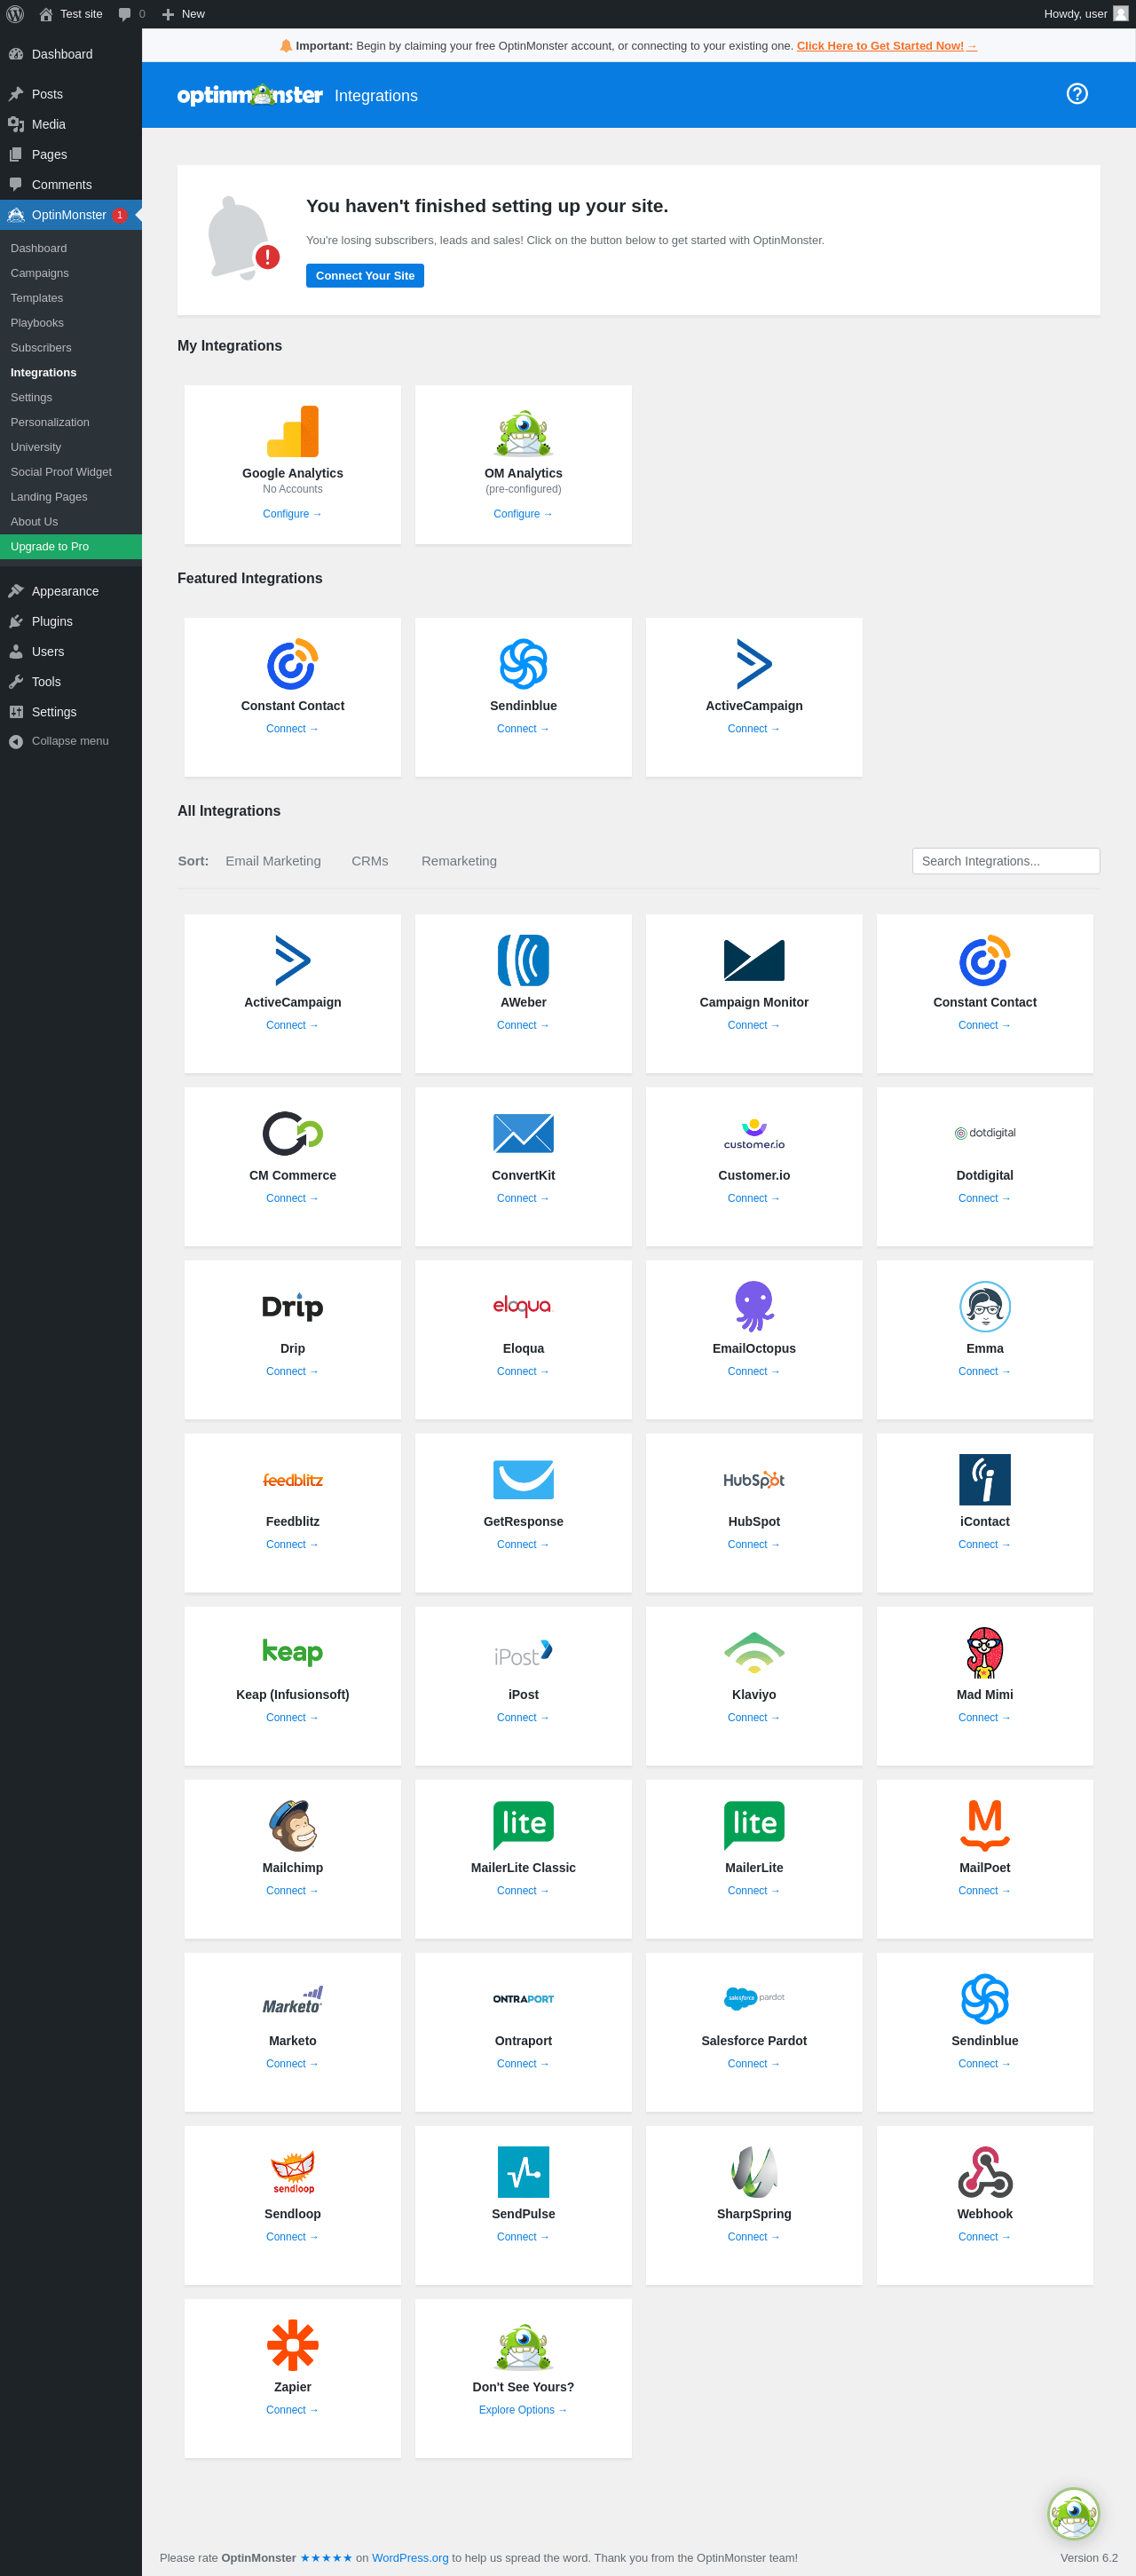The width and height of the screenshot is (1136, 2576).
Task: Open Plugins in WordPress sidebar
Action: point(71,621)
